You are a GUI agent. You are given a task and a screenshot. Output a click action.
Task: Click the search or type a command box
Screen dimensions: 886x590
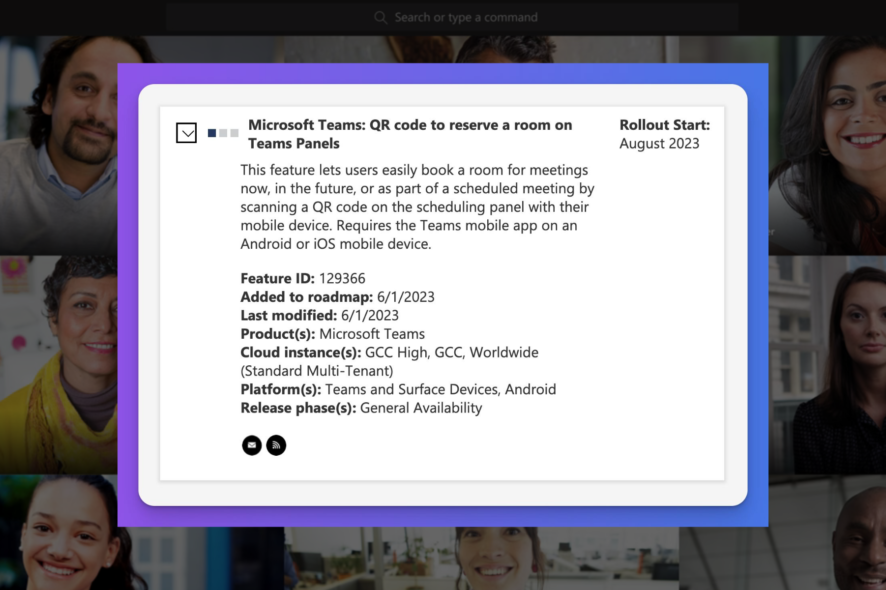point(452,18)
